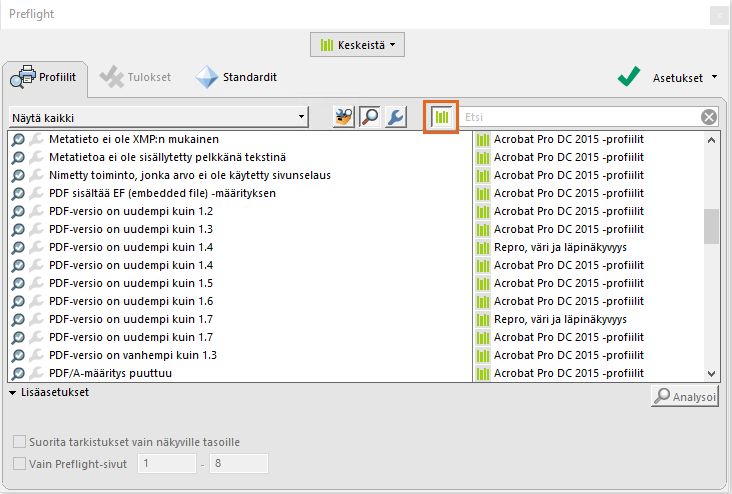732x494 pixels.
Task: Click magnifier icon of 'uudempi kuin 1.5' row
Action: (x=18, y=283)
